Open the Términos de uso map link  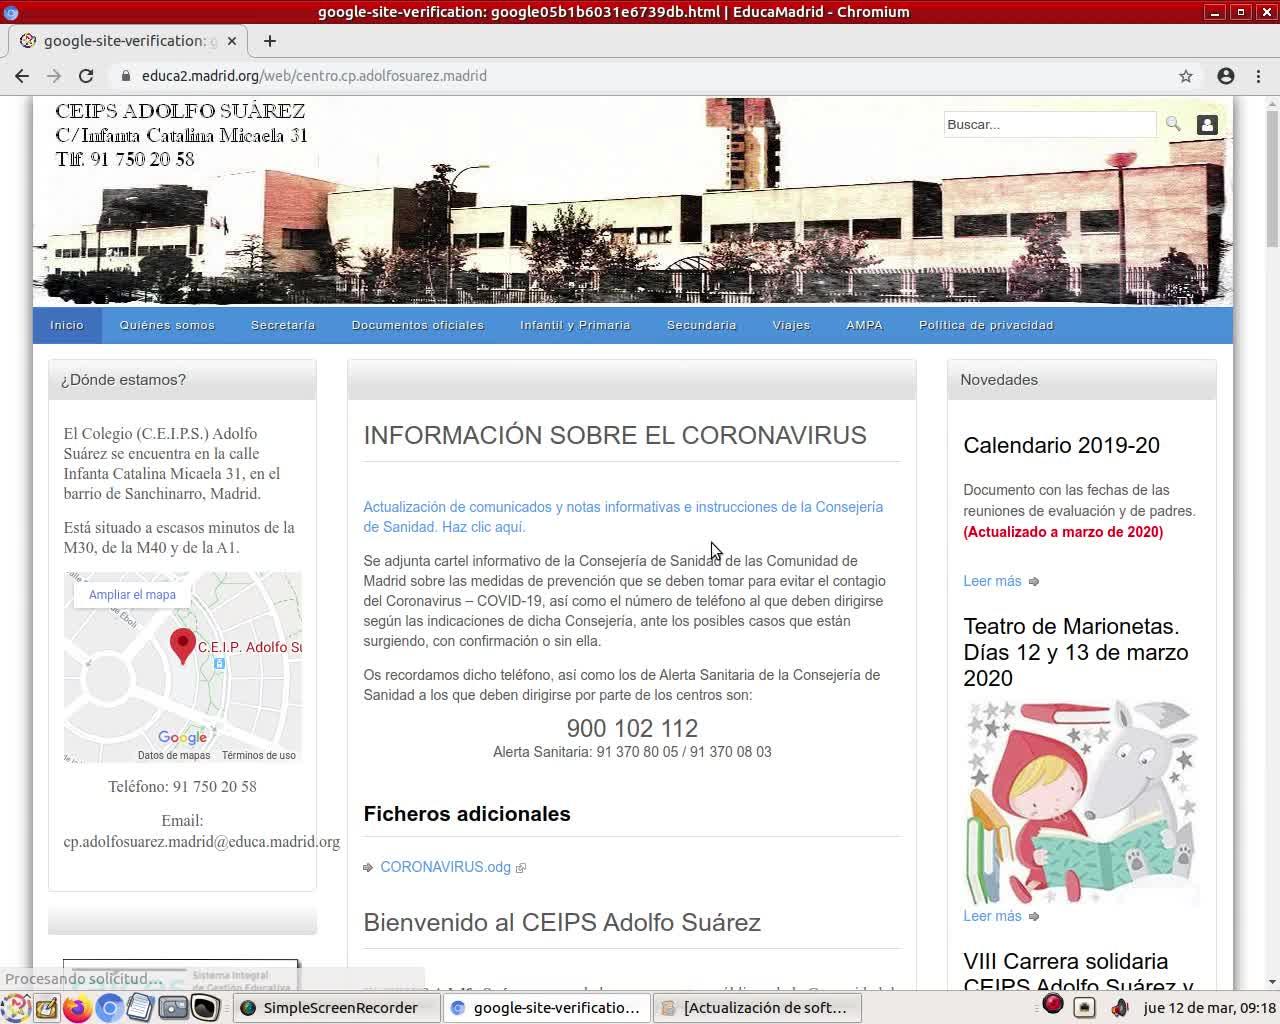(x=259, y=756)
